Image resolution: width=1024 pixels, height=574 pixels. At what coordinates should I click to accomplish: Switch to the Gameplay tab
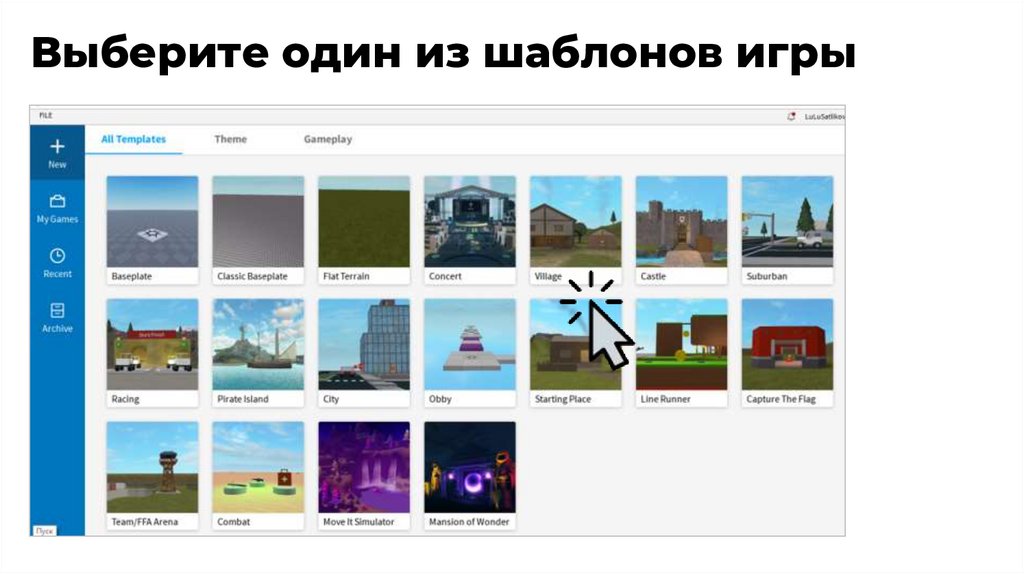pyautogui.click(x=328, y=139)
